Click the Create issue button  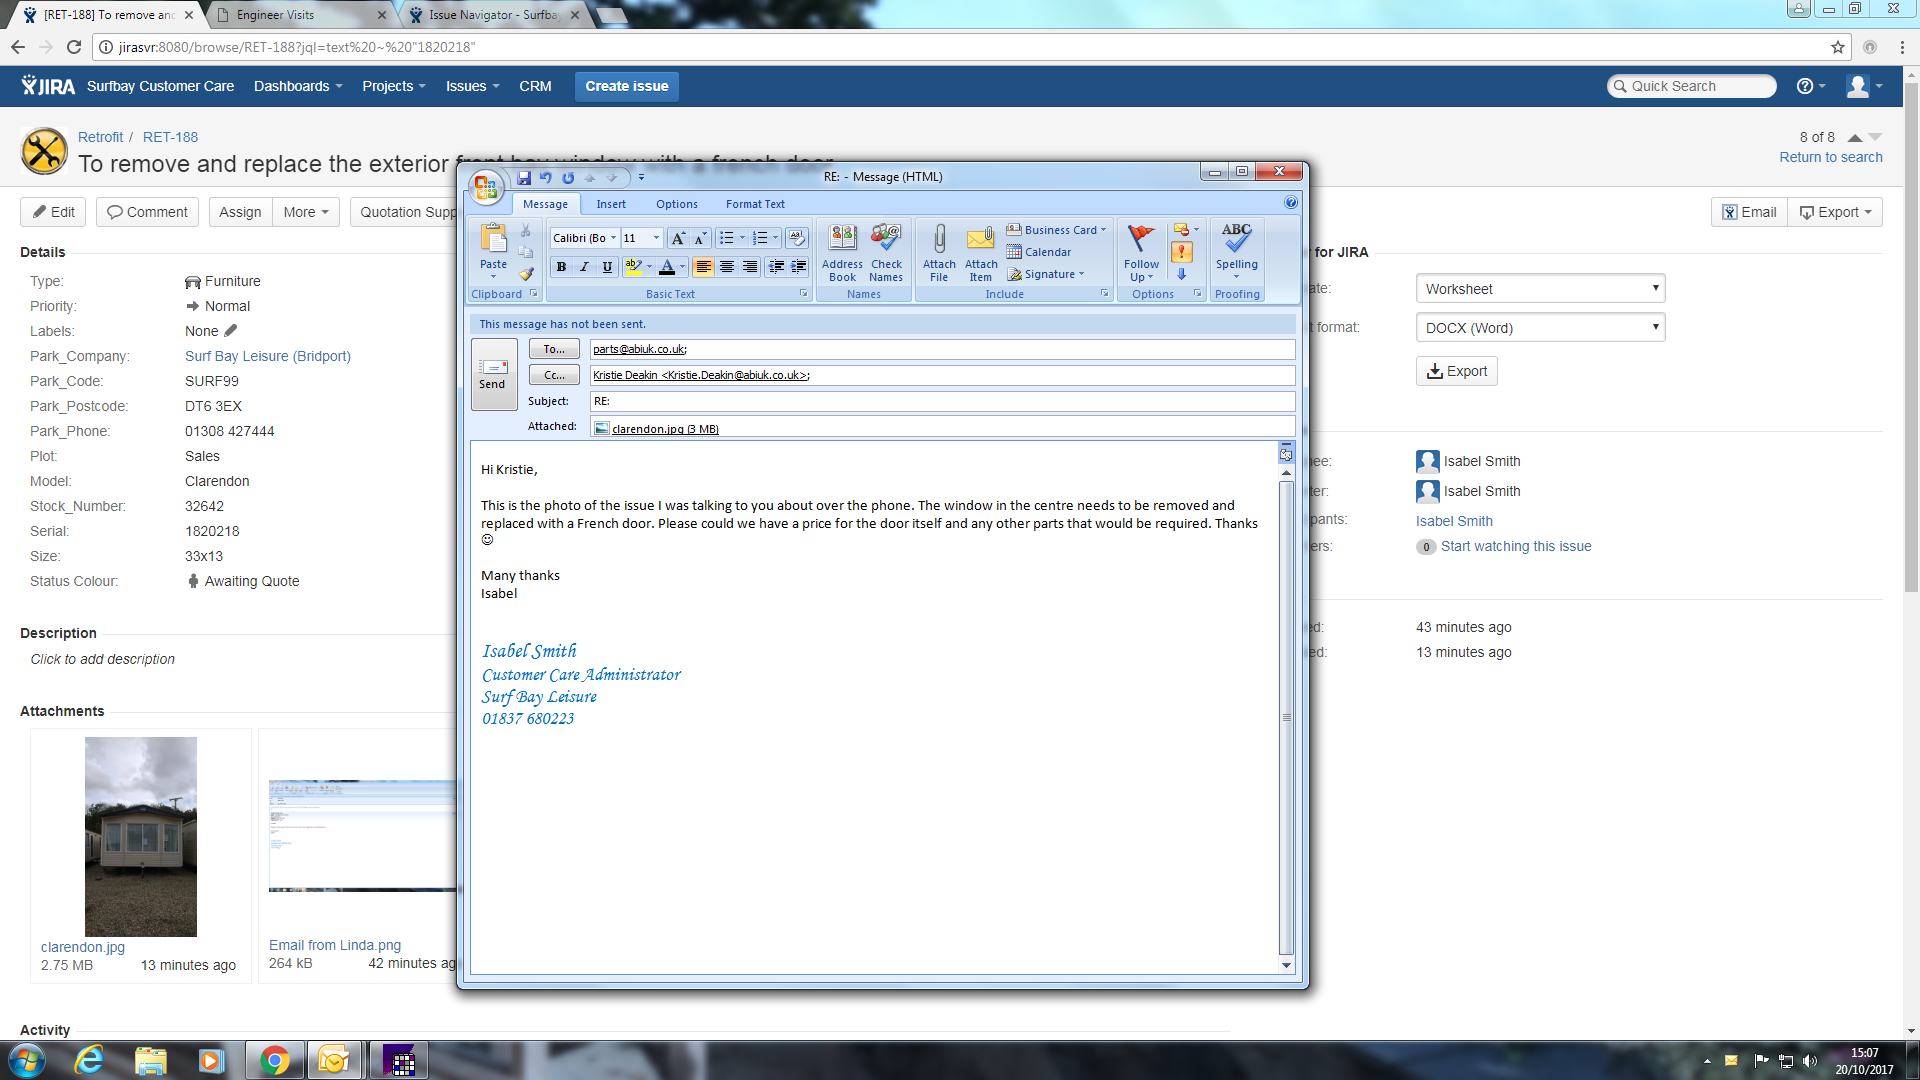(626, 86)
